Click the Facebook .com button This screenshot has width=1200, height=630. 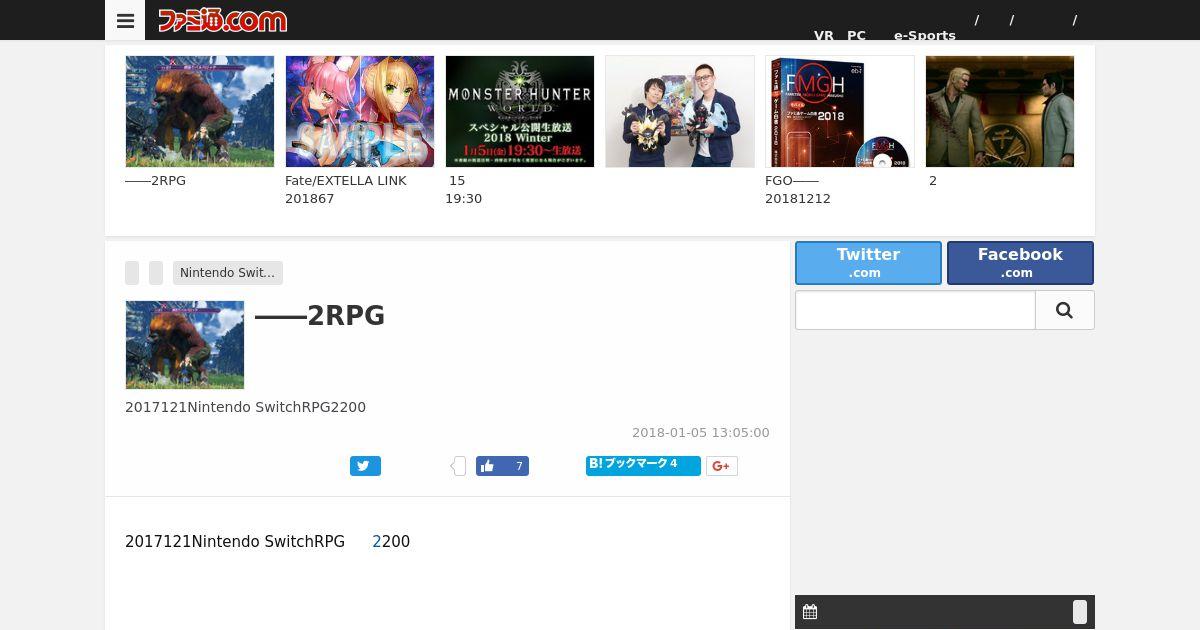[1020, 263]
